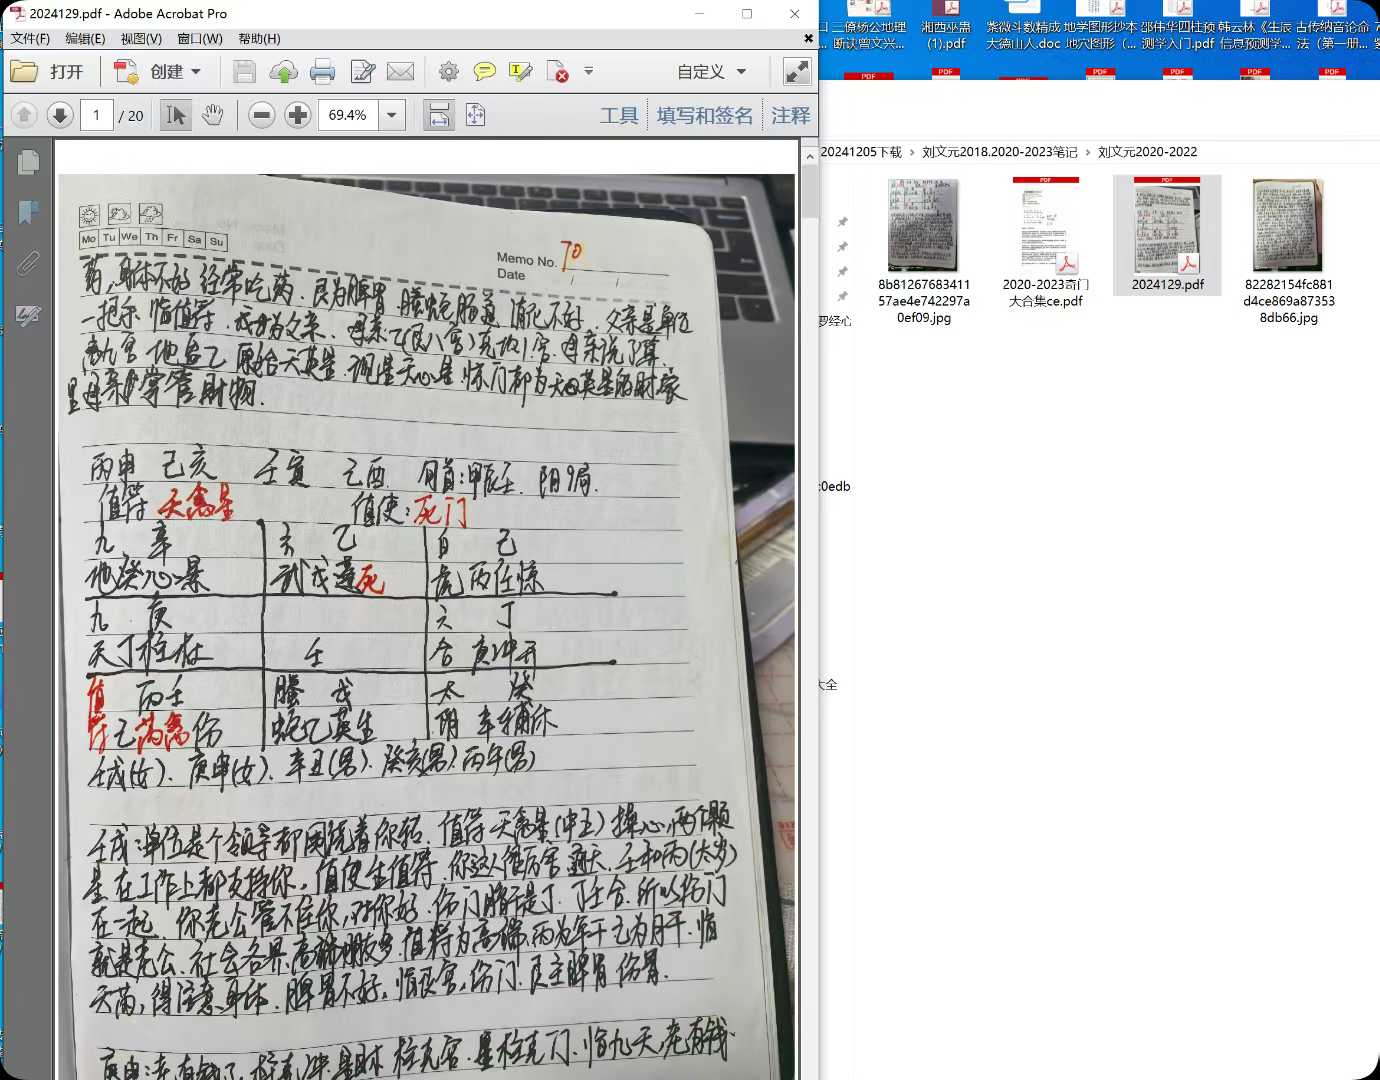1380x1080 pixels.
Task: Click the full screen read mode icon
Action: (797, 71)
